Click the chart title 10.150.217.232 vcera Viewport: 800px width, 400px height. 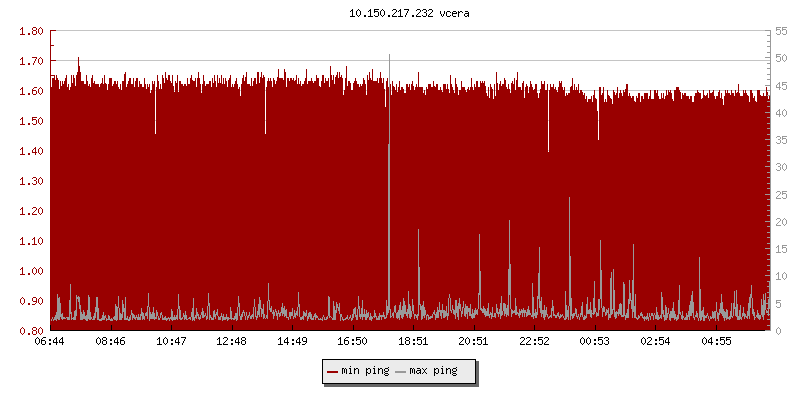click(x=400, y=14)
